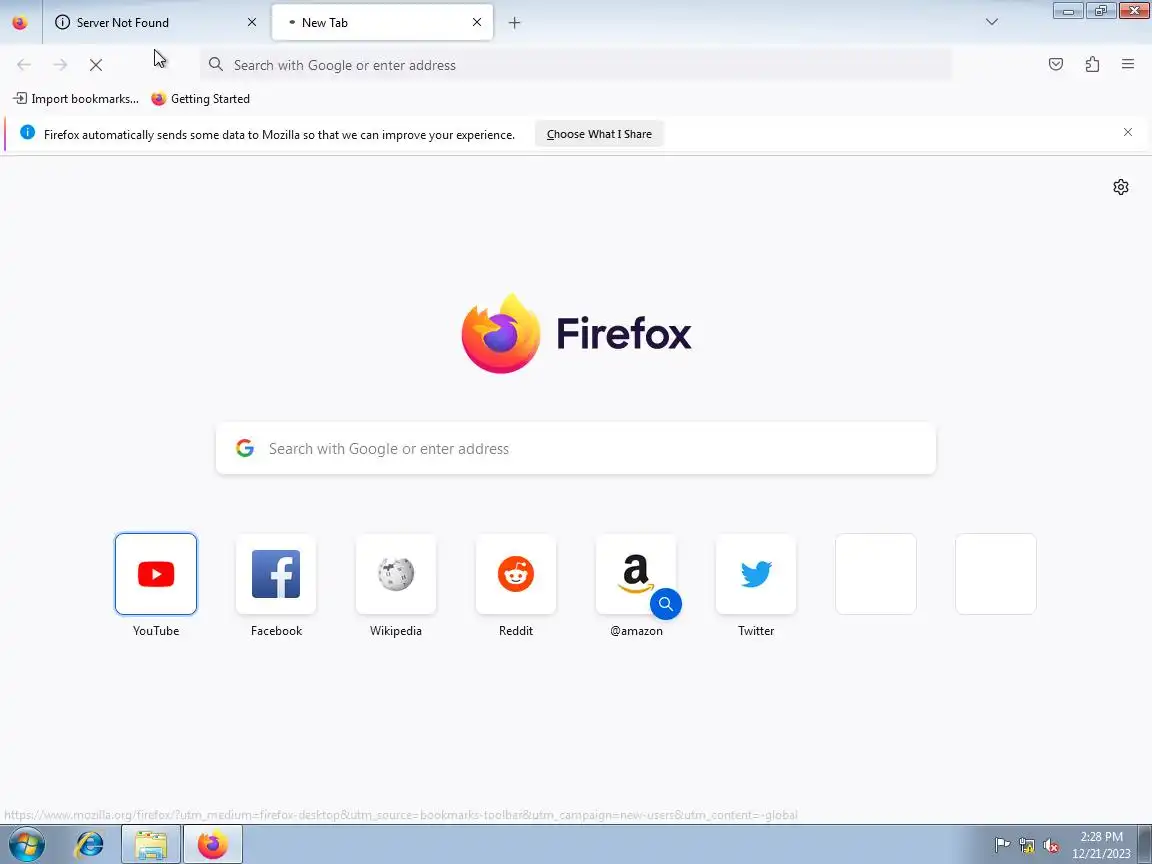Expand the List all tabs chevron
The height and width of the screenshot is (864, 1152).
992,22
